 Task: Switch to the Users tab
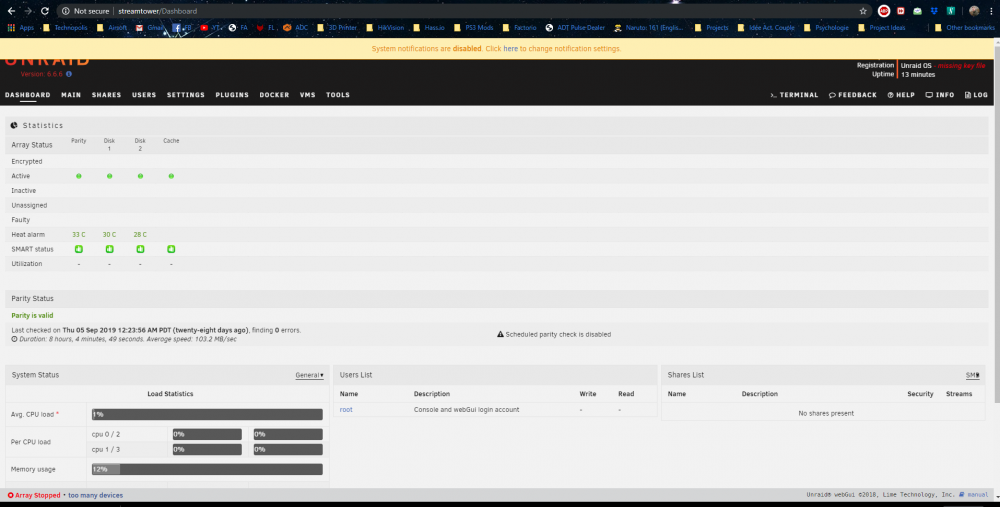click(x=144, y=95)
